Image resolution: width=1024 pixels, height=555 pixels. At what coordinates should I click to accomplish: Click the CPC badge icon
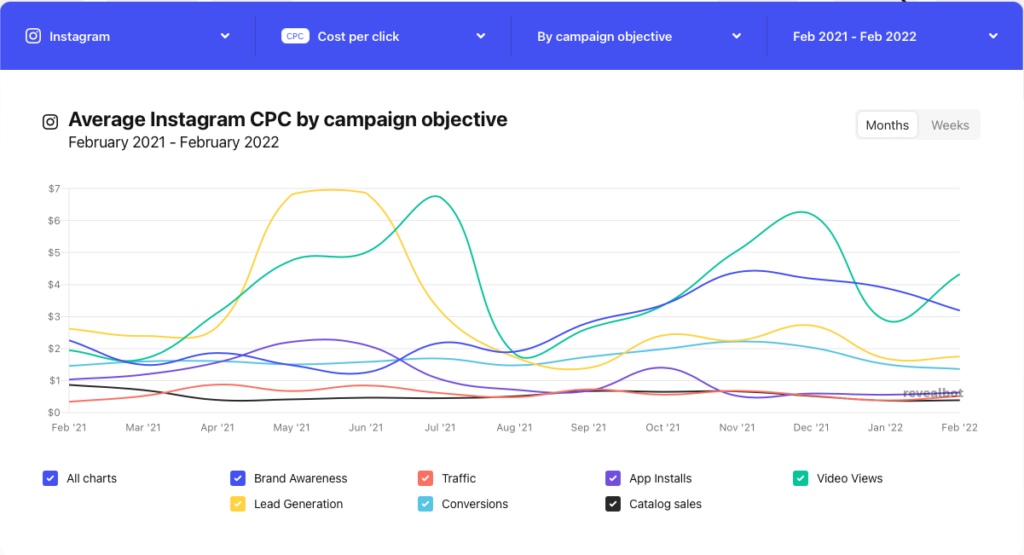(295, 36)
